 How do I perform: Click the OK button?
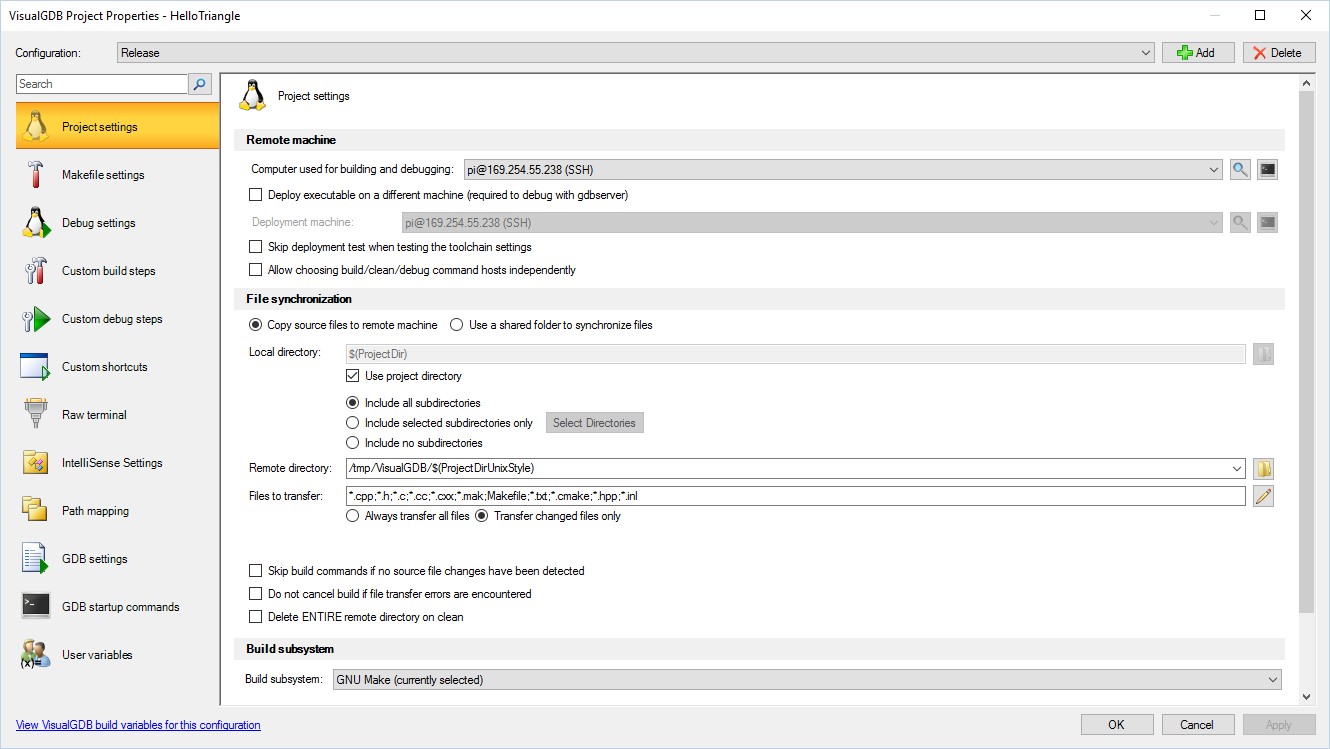tap(1116, 725)
